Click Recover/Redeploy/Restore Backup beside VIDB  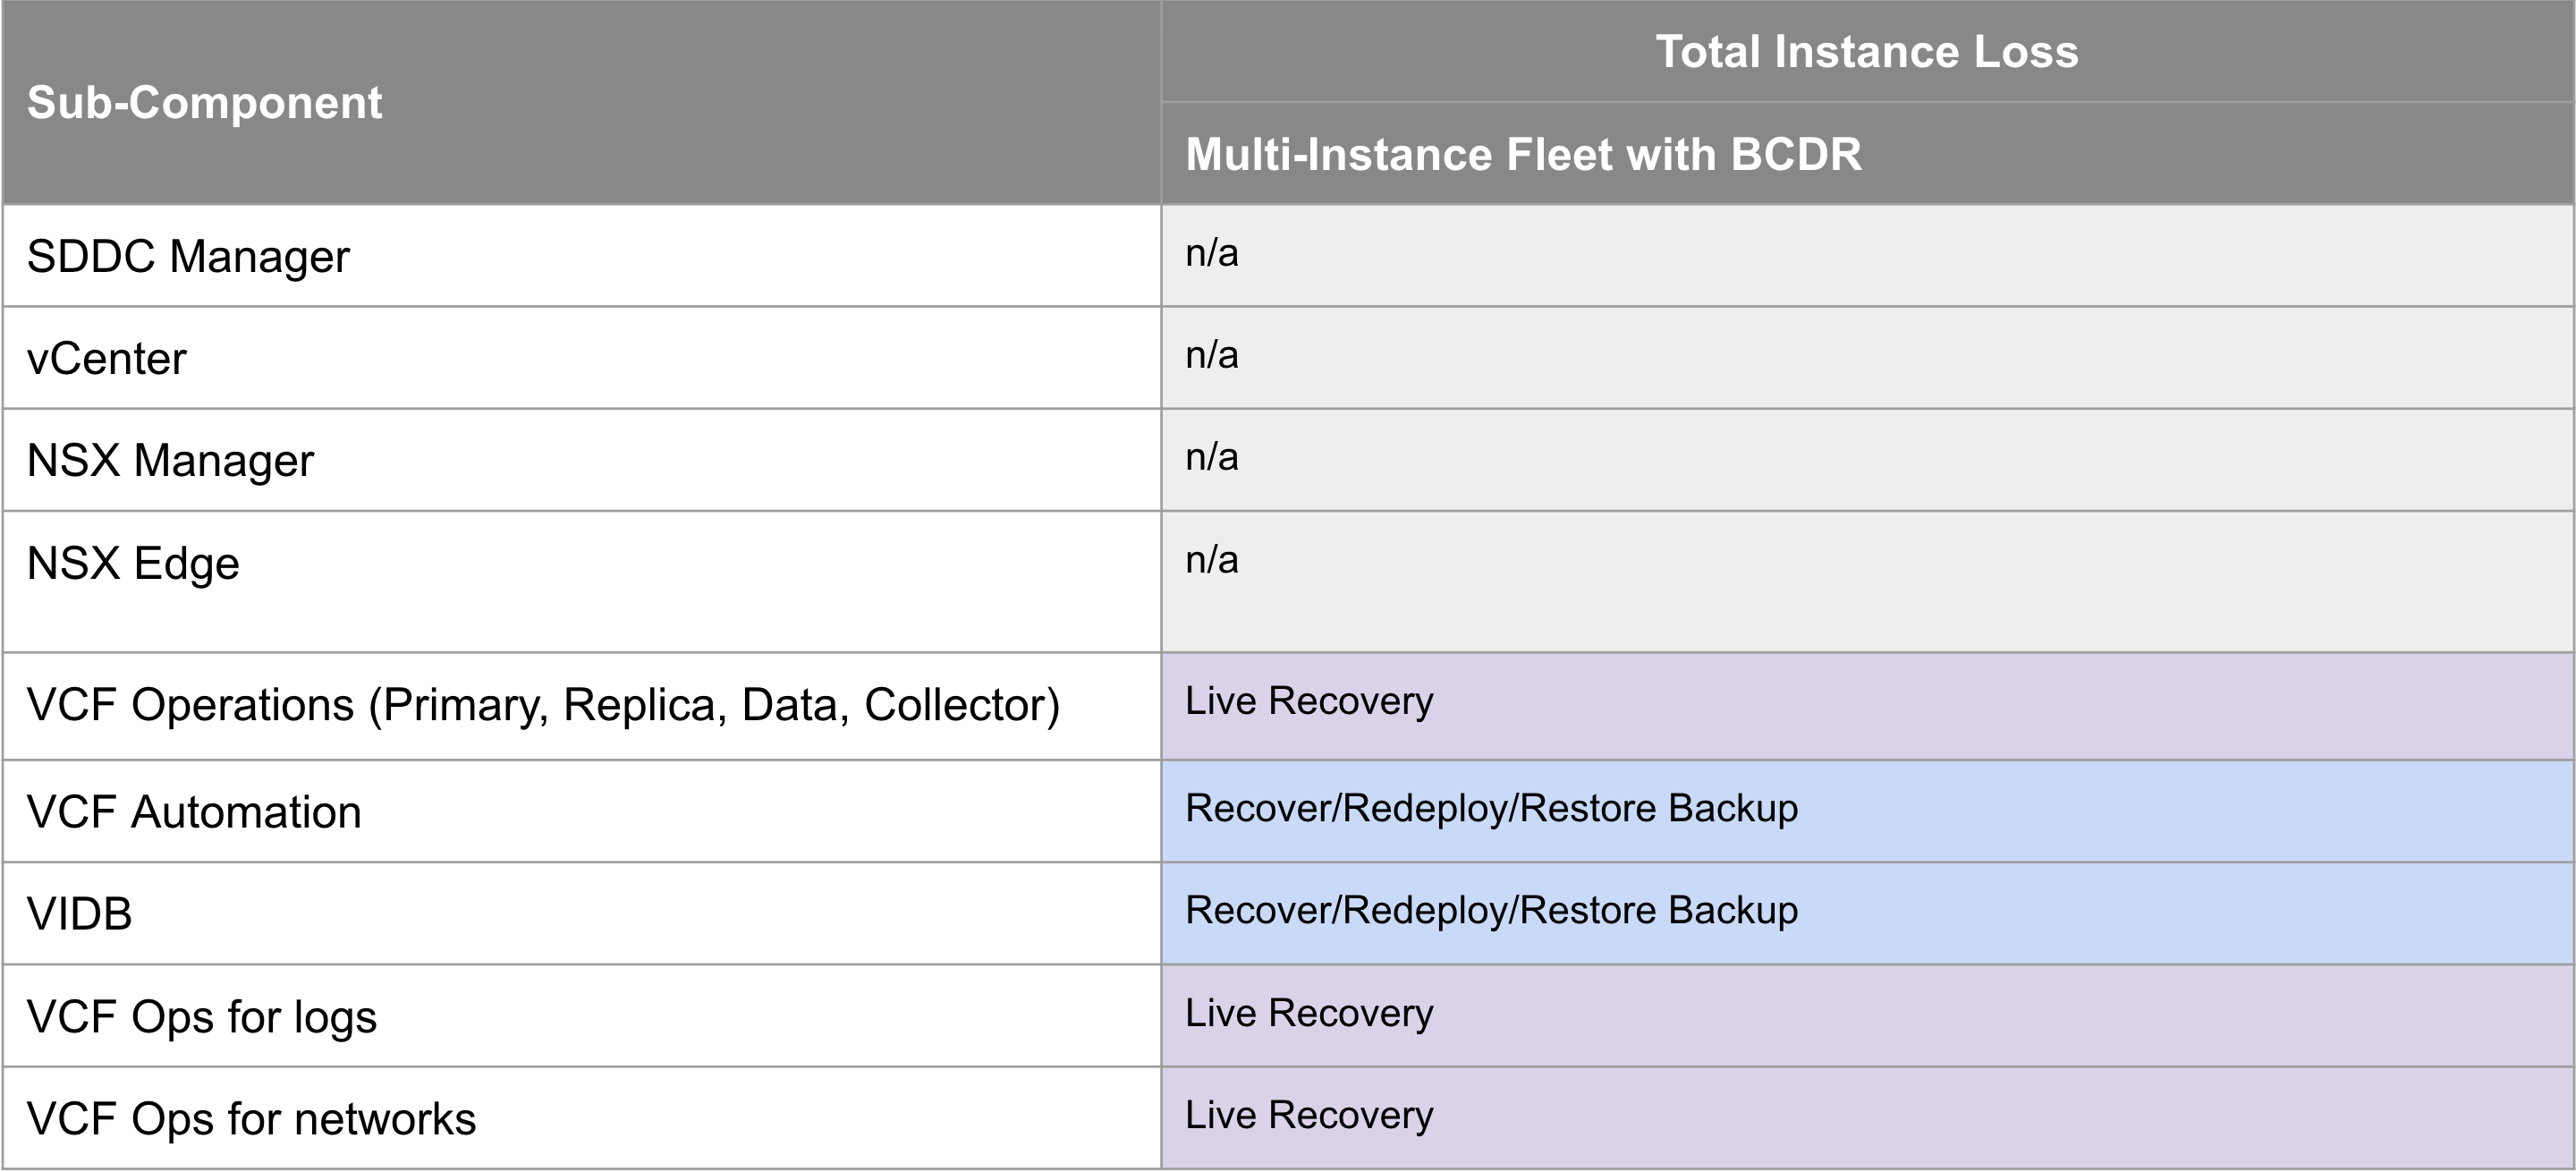point(1491,911)
